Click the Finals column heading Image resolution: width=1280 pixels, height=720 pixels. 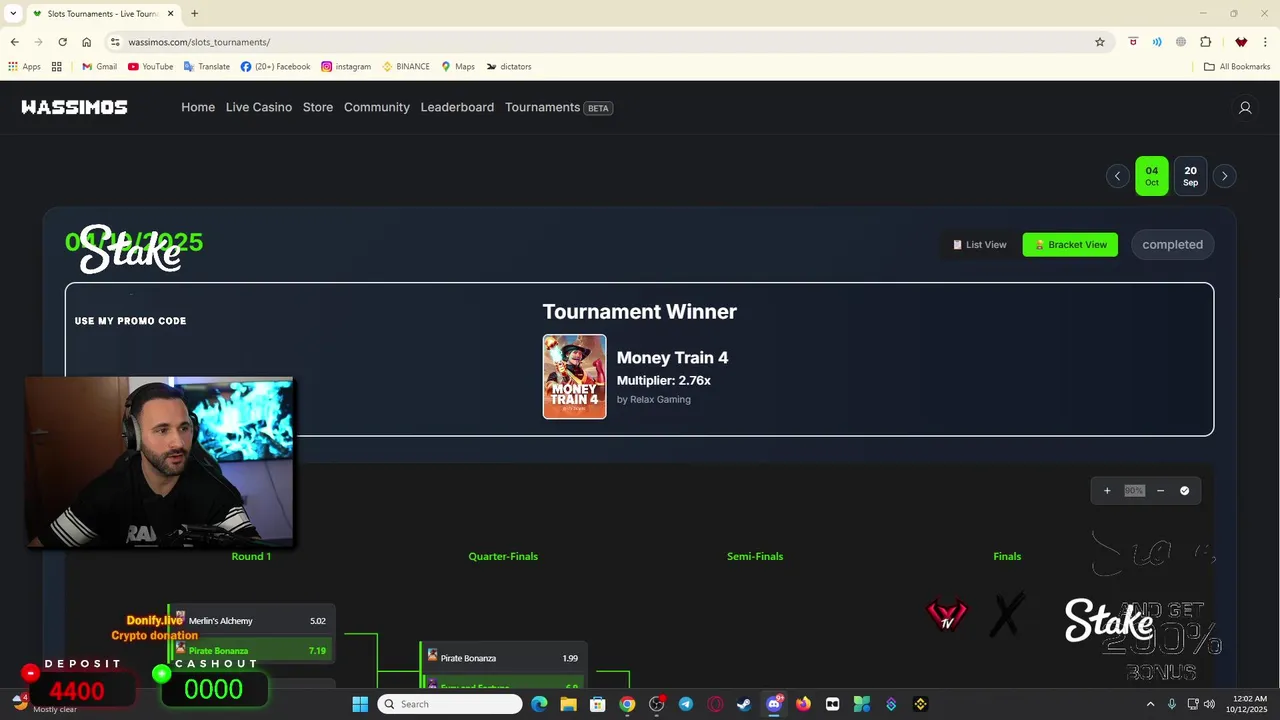point(1007,556)
